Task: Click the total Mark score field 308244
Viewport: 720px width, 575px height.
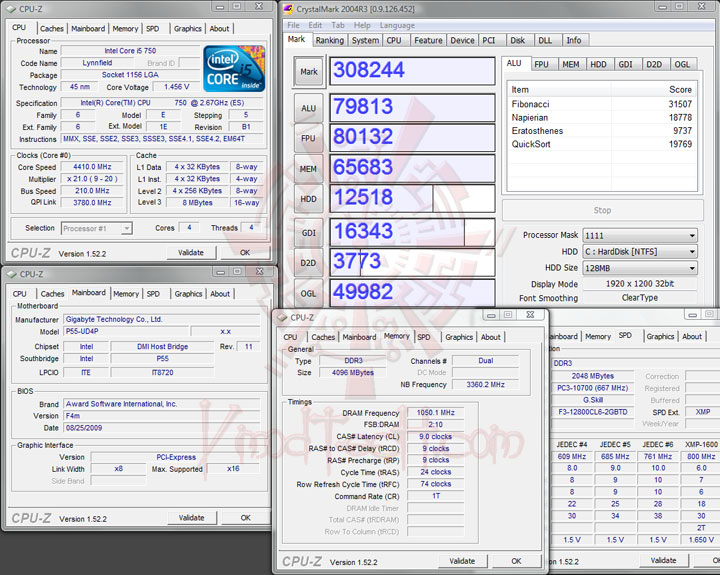Action: point(412,71)
